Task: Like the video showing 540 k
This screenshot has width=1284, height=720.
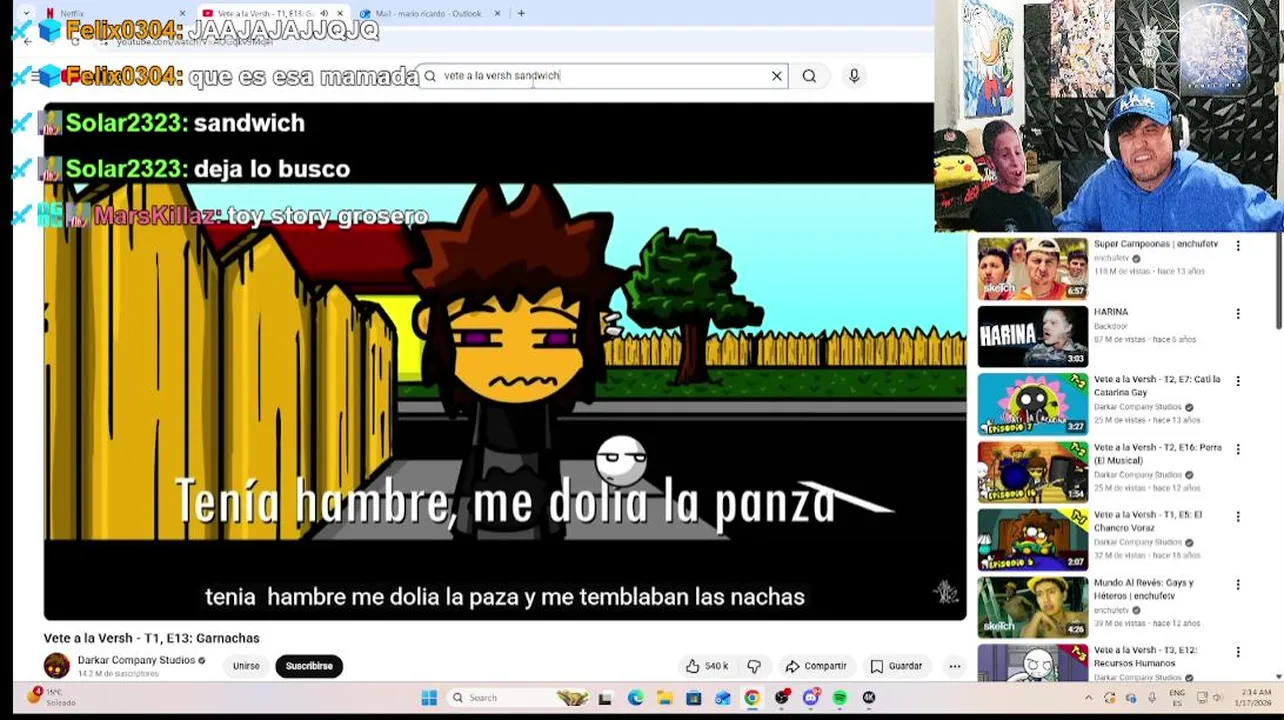Action: click(x=707, y=666)
